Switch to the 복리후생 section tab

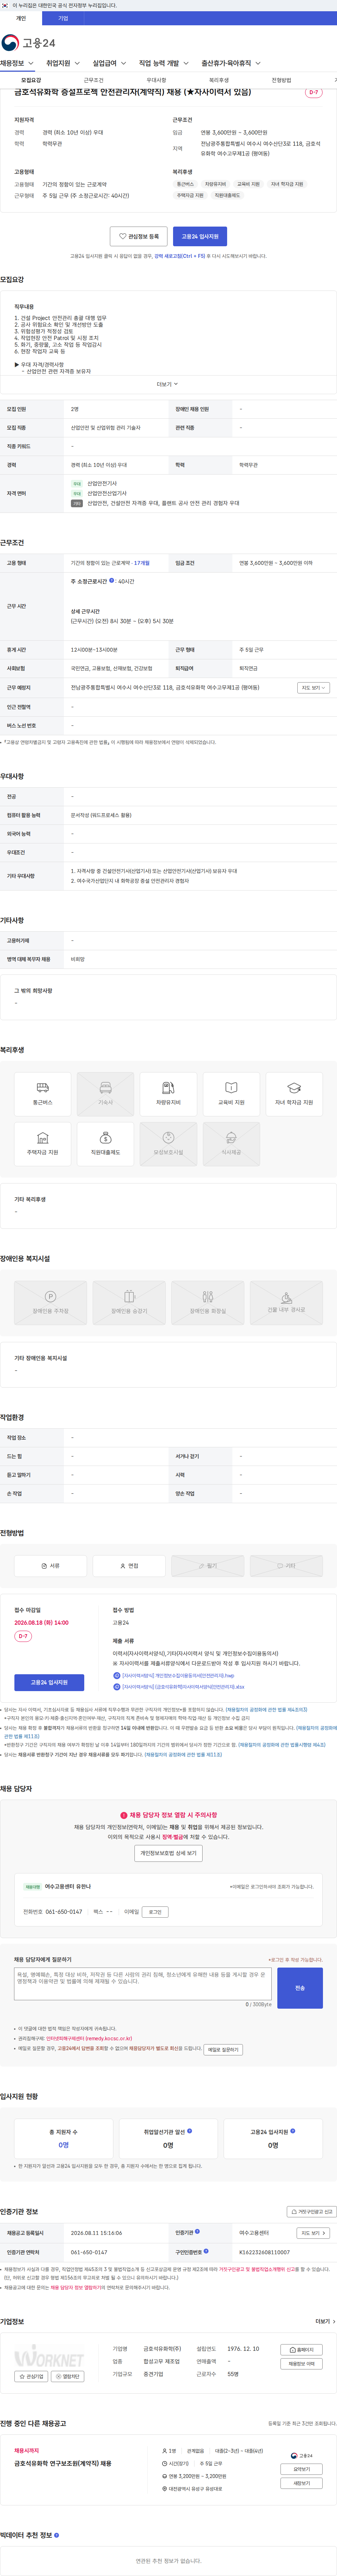click(219, 80)
